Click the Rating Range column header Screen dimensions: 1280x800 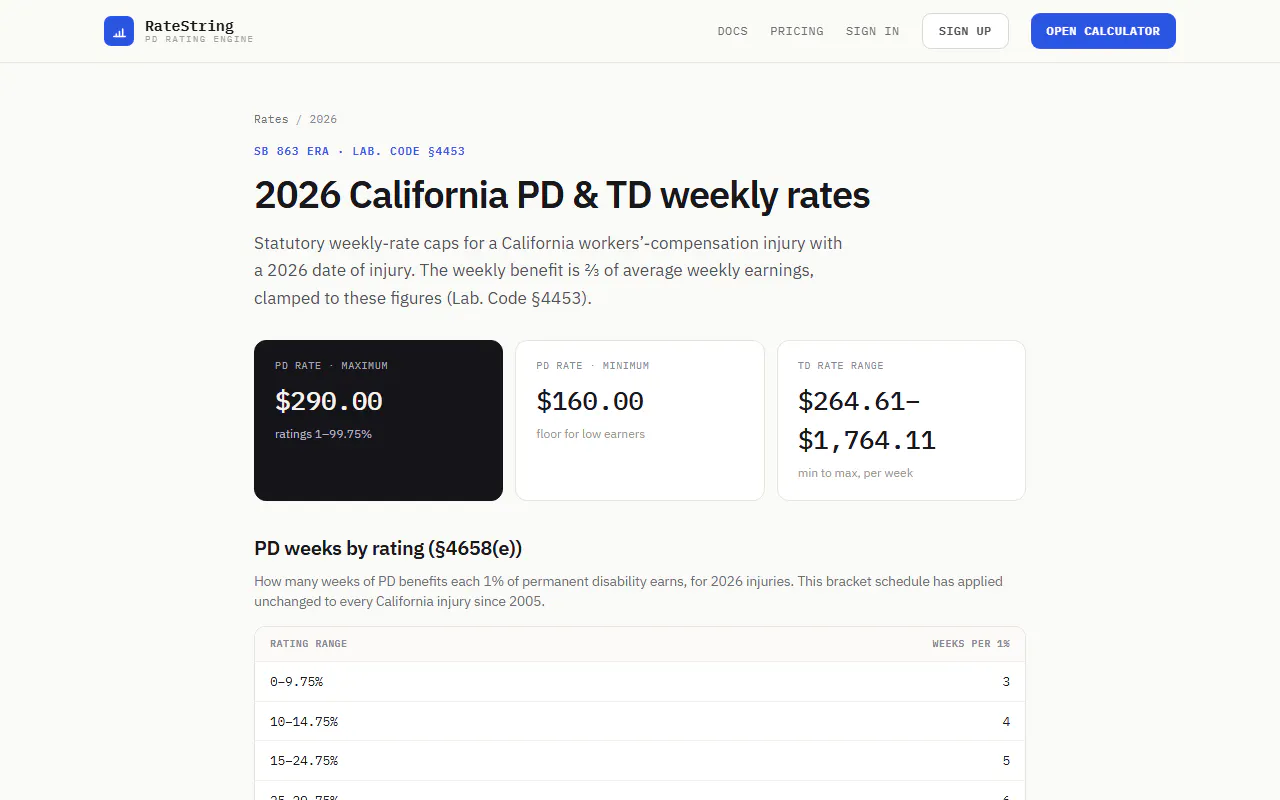[308, 644]
